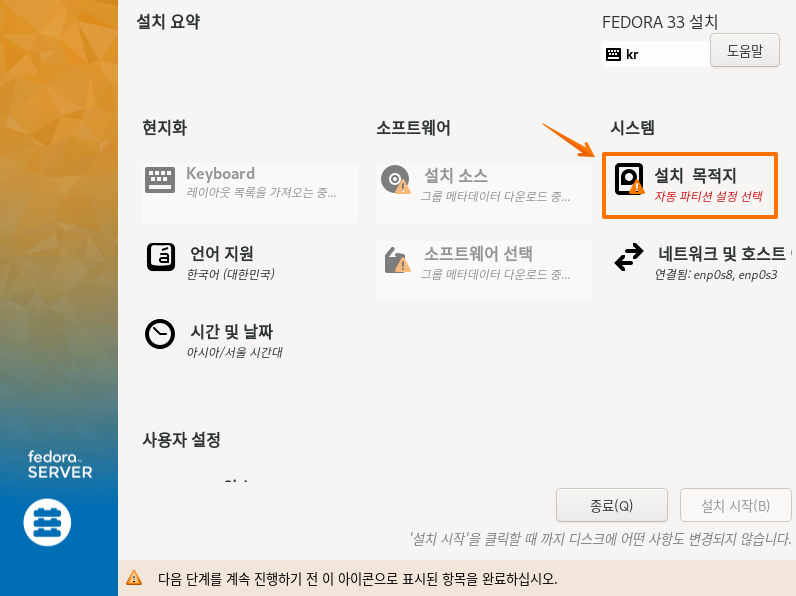Click the 연결됨: enp0s8, enp0s3 status text

tap(716, 275)
